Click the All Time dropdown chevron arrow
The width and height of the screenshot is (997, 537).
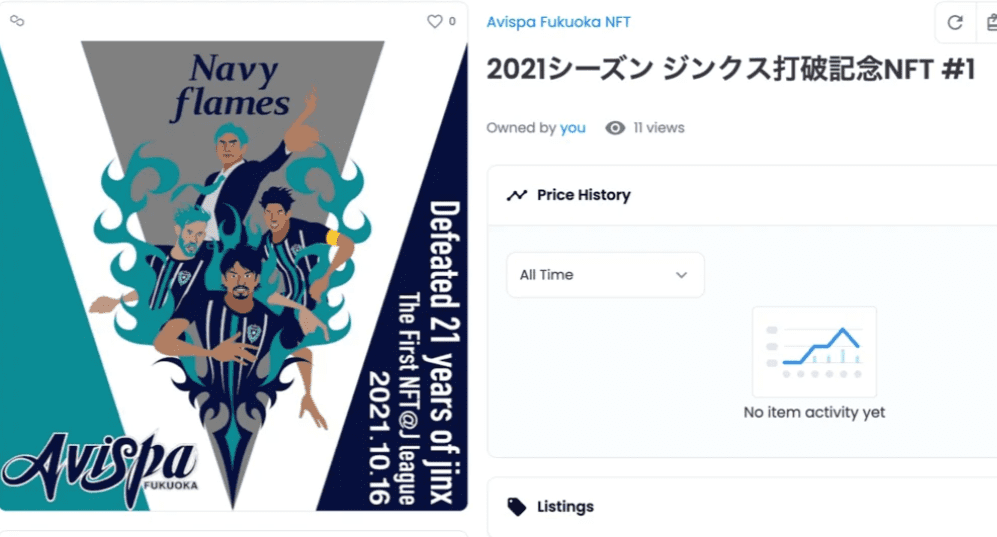pyautogui.click(x=682, y=275)
